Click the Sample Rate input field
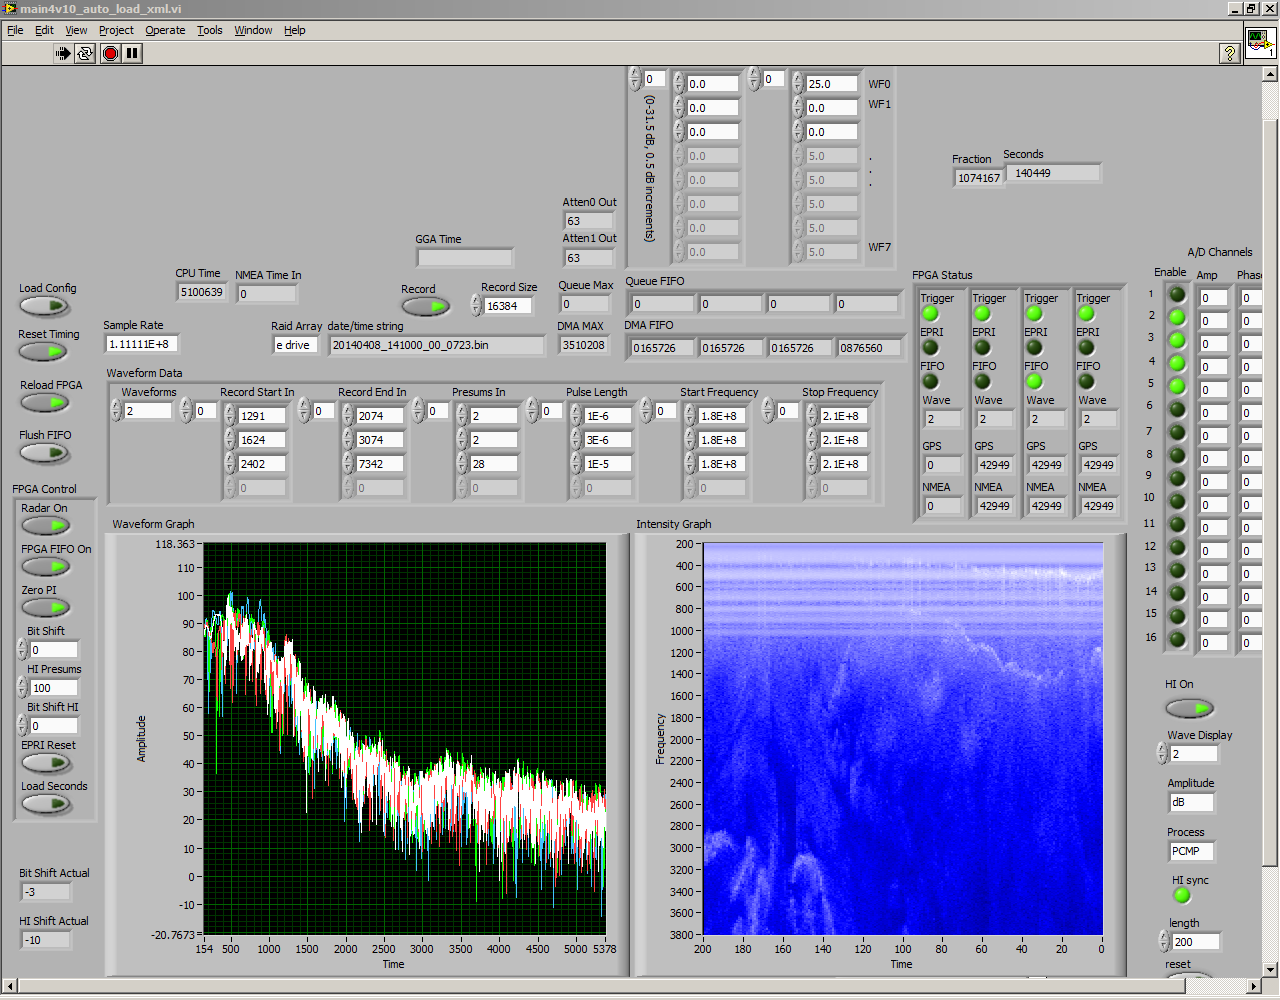 pyautogui.click(x=140, y=344)
